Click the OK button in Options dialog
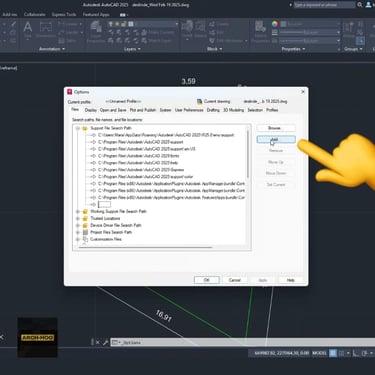 [207, 280]
